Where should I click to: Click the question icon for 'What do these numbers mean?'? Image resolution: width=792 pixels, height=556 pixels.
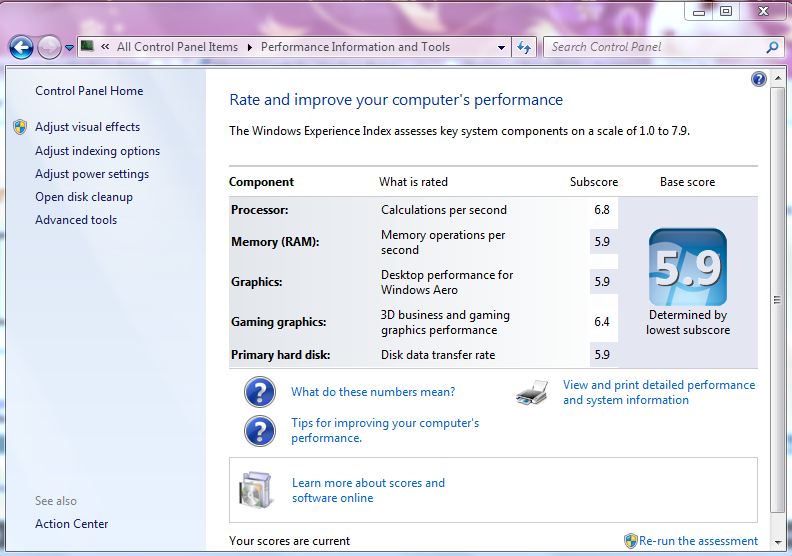260,392
